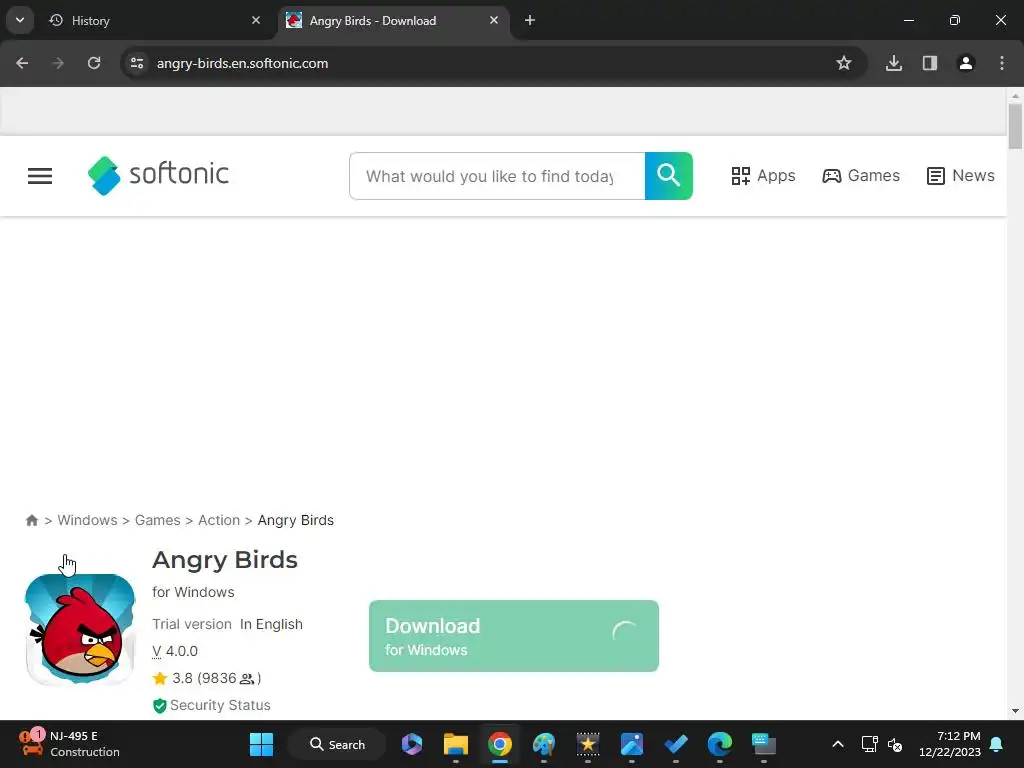Screen dimensions: 1024x768
Task: Toggle the browser side panel
Action: point(930,63)
